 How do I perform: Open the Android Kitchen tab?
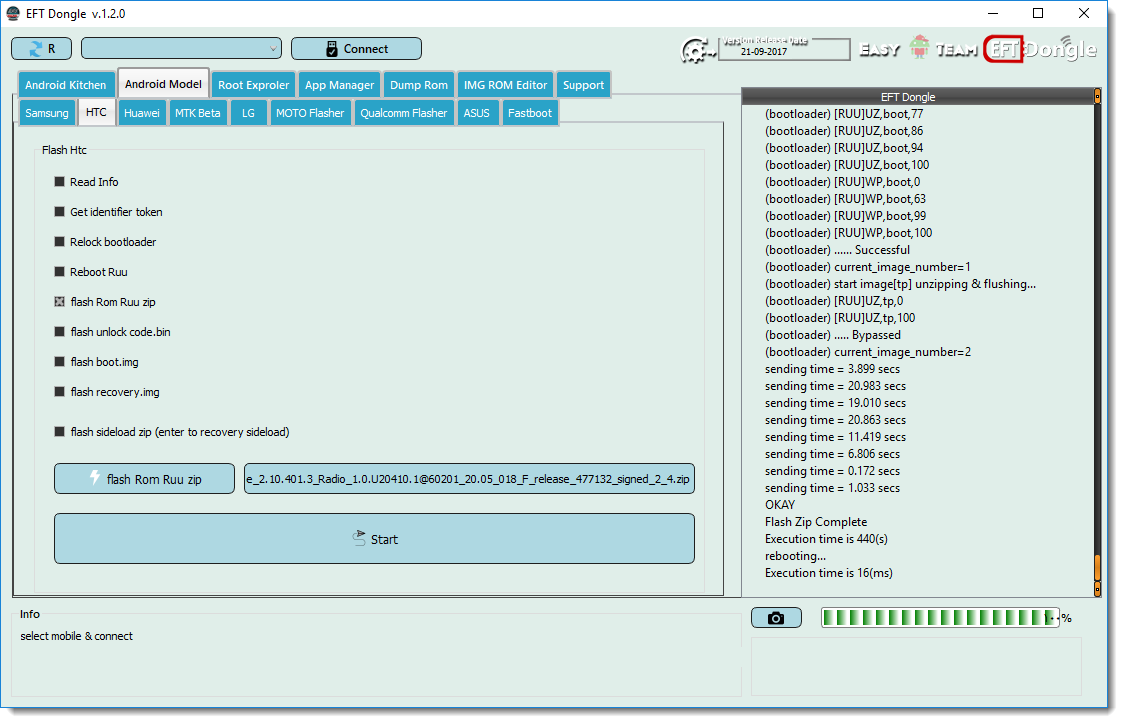click(65, 85)
